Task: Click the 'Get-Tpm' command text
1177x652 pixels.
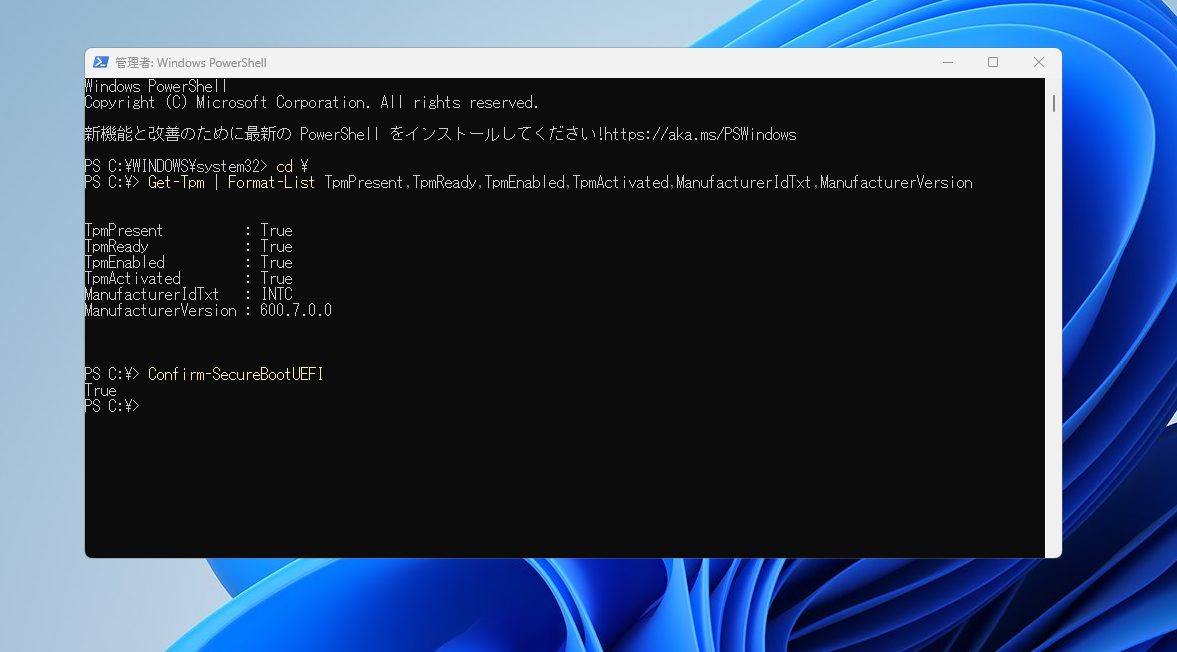Action: [176, 182]
